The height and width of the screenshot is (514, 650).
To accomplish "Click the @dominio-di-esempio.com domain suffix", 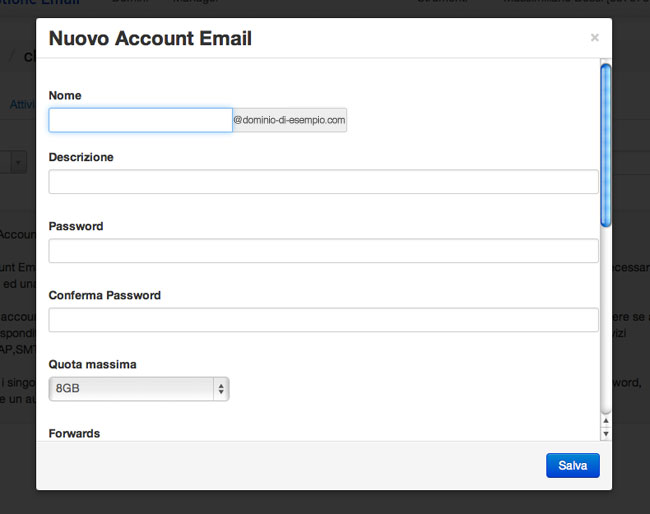I will click(289, 121).
